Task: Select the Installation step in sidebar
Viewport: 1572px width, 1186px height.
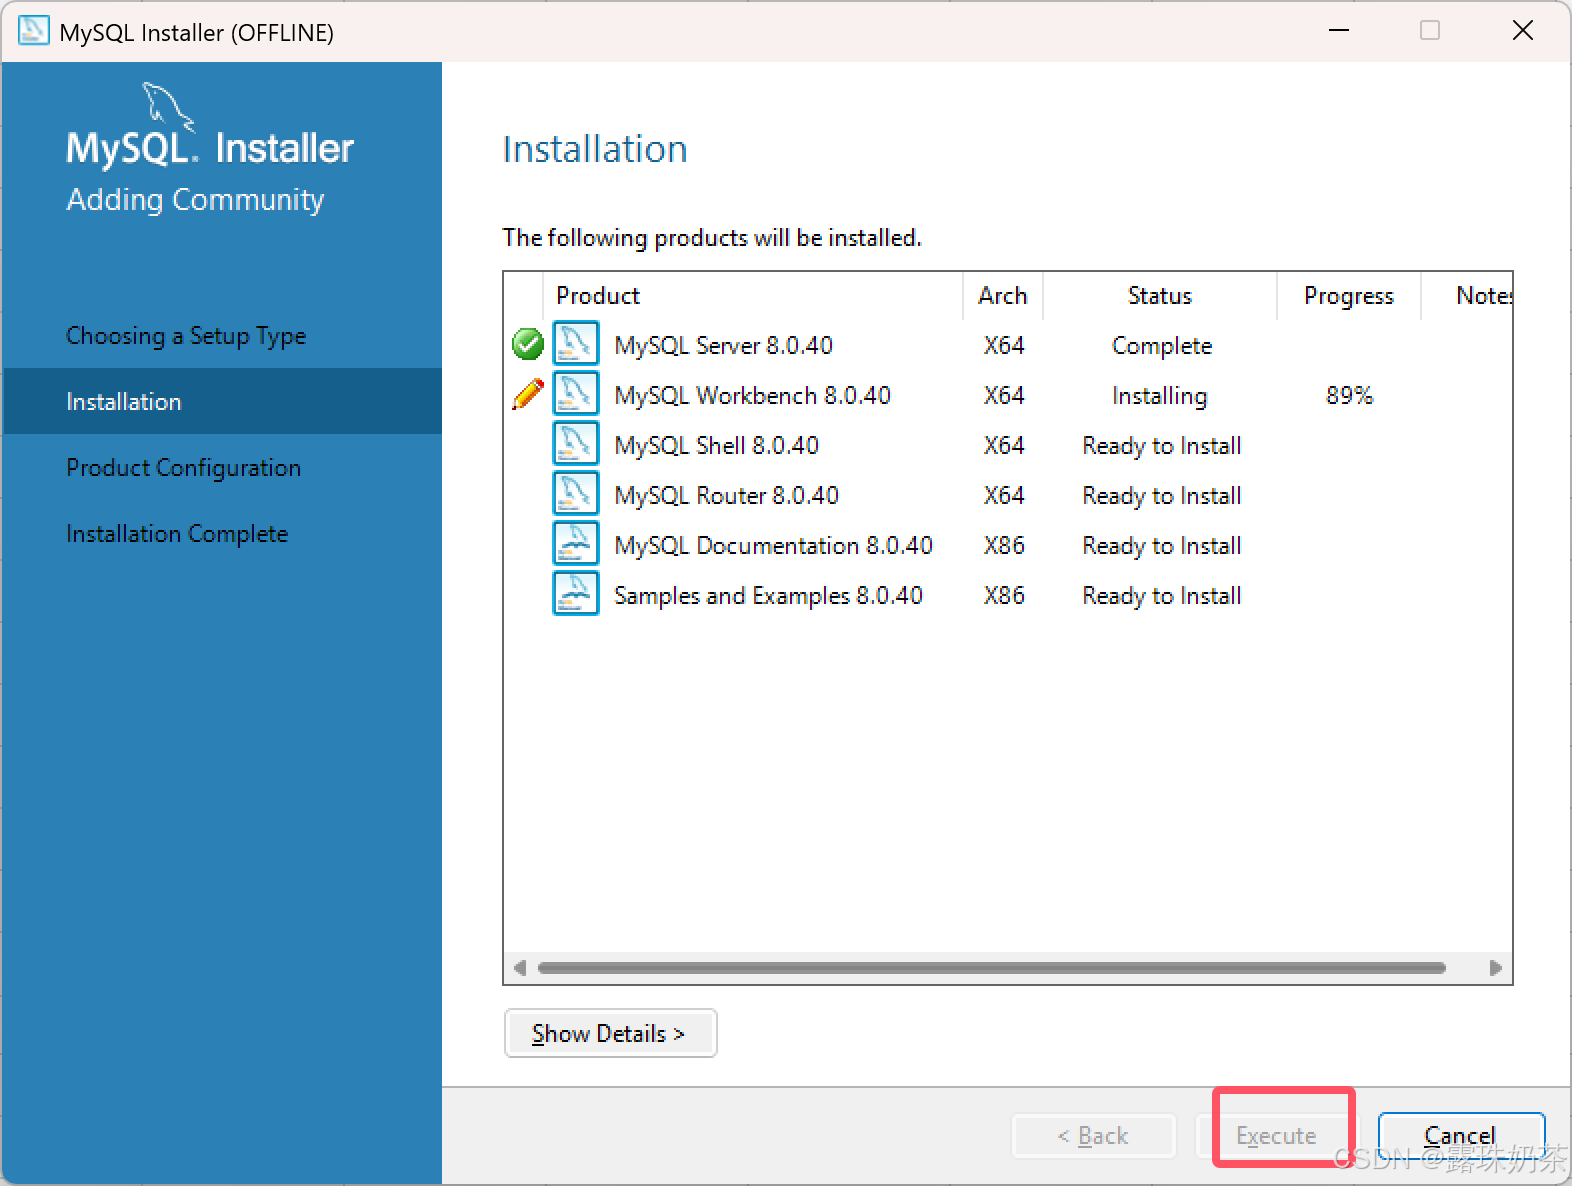Action: 222,401
